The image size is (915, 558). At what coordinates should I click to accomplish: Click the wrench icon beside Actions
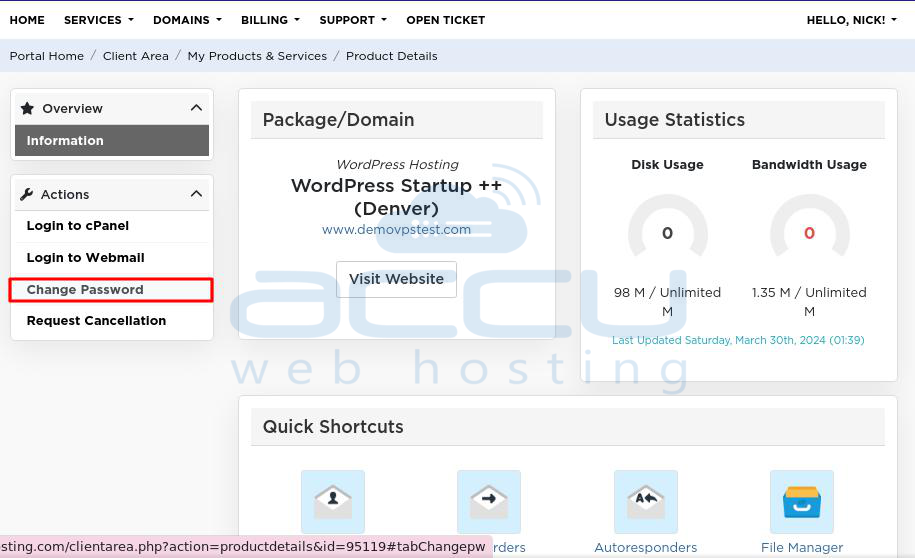26,194
